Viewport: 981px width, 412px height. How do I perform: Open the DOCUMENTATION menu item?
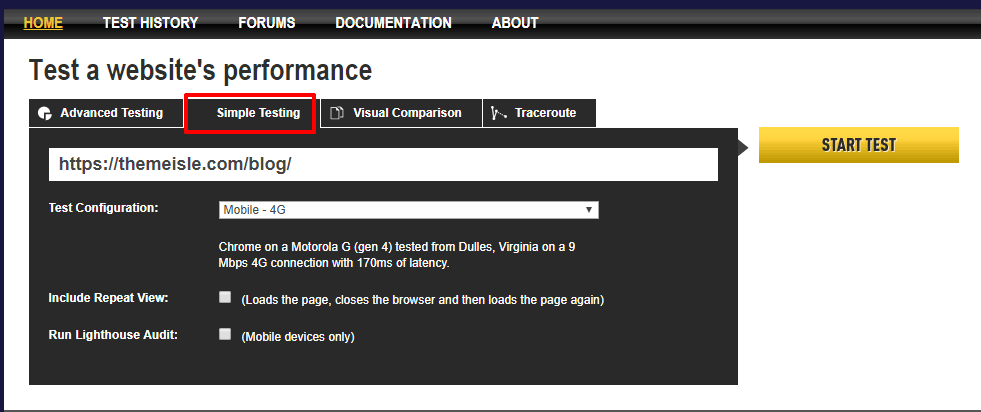coord(393,23)
